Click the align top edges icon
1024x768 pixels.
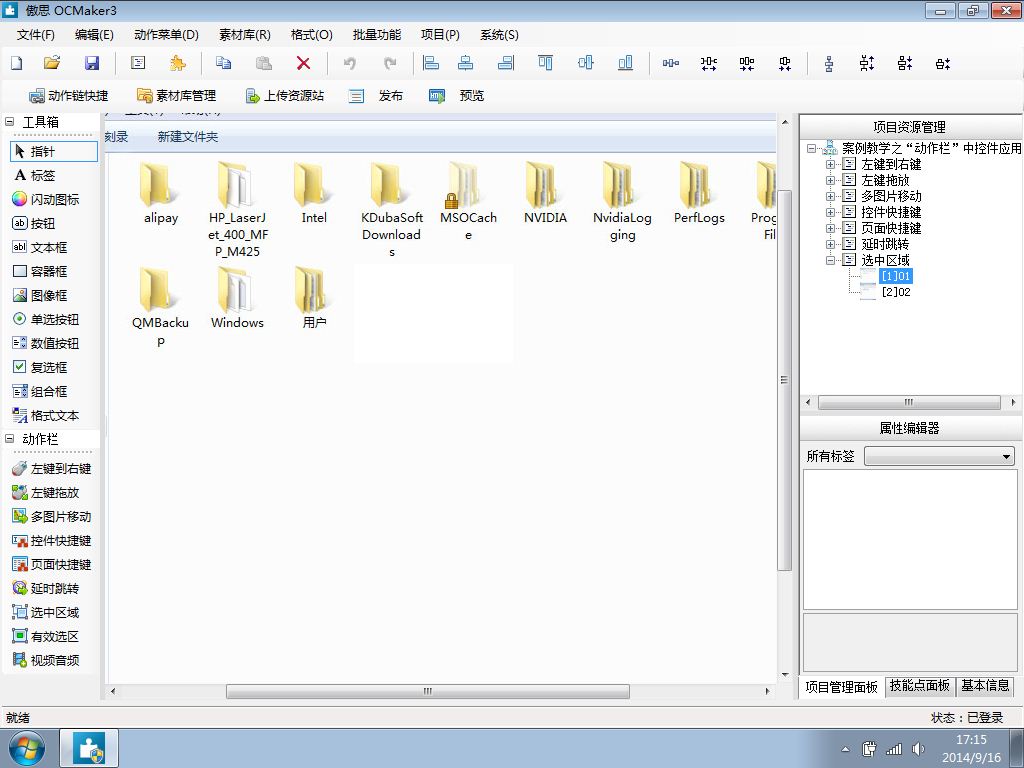[x=545, y=63]
